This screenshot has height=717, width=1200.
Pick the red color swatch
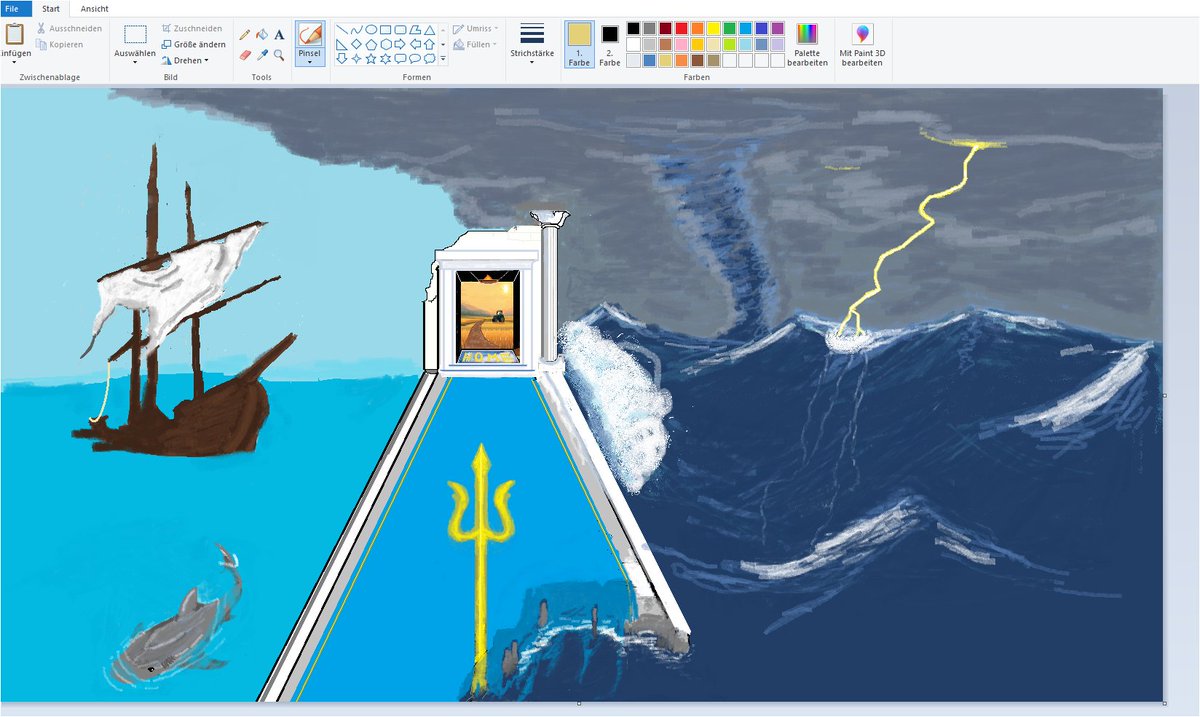coord(682,29)
